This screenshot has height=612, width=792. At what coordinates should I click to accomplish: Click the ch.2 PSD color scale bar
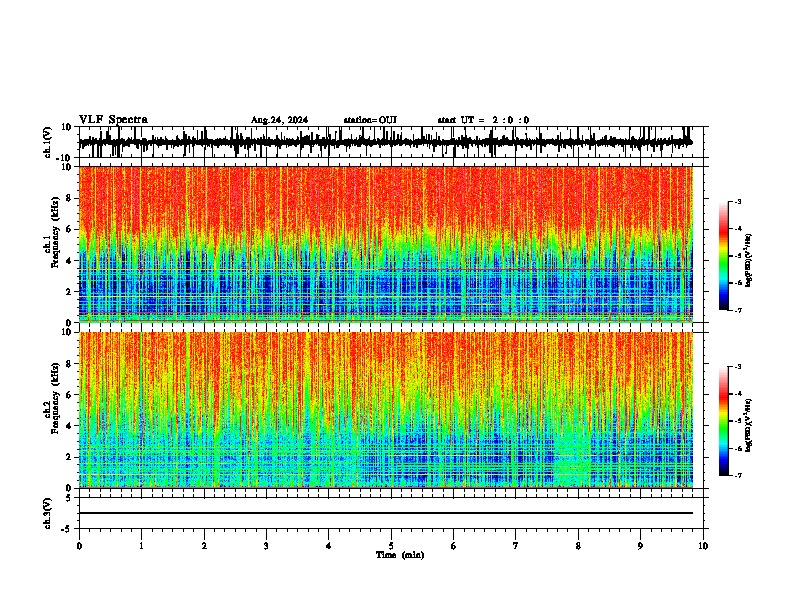tap(723, 421)
